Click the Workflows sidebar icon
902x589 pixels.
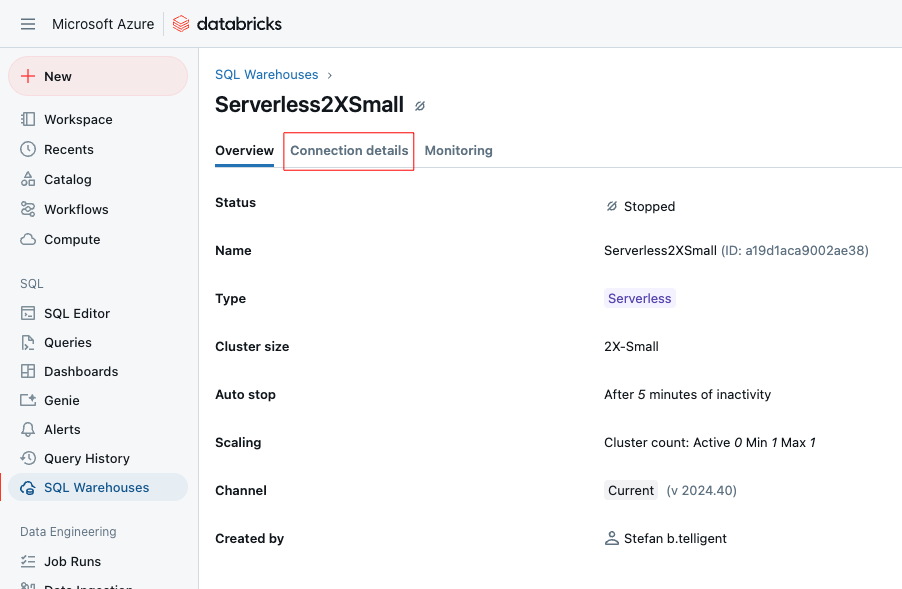(28, 209)
